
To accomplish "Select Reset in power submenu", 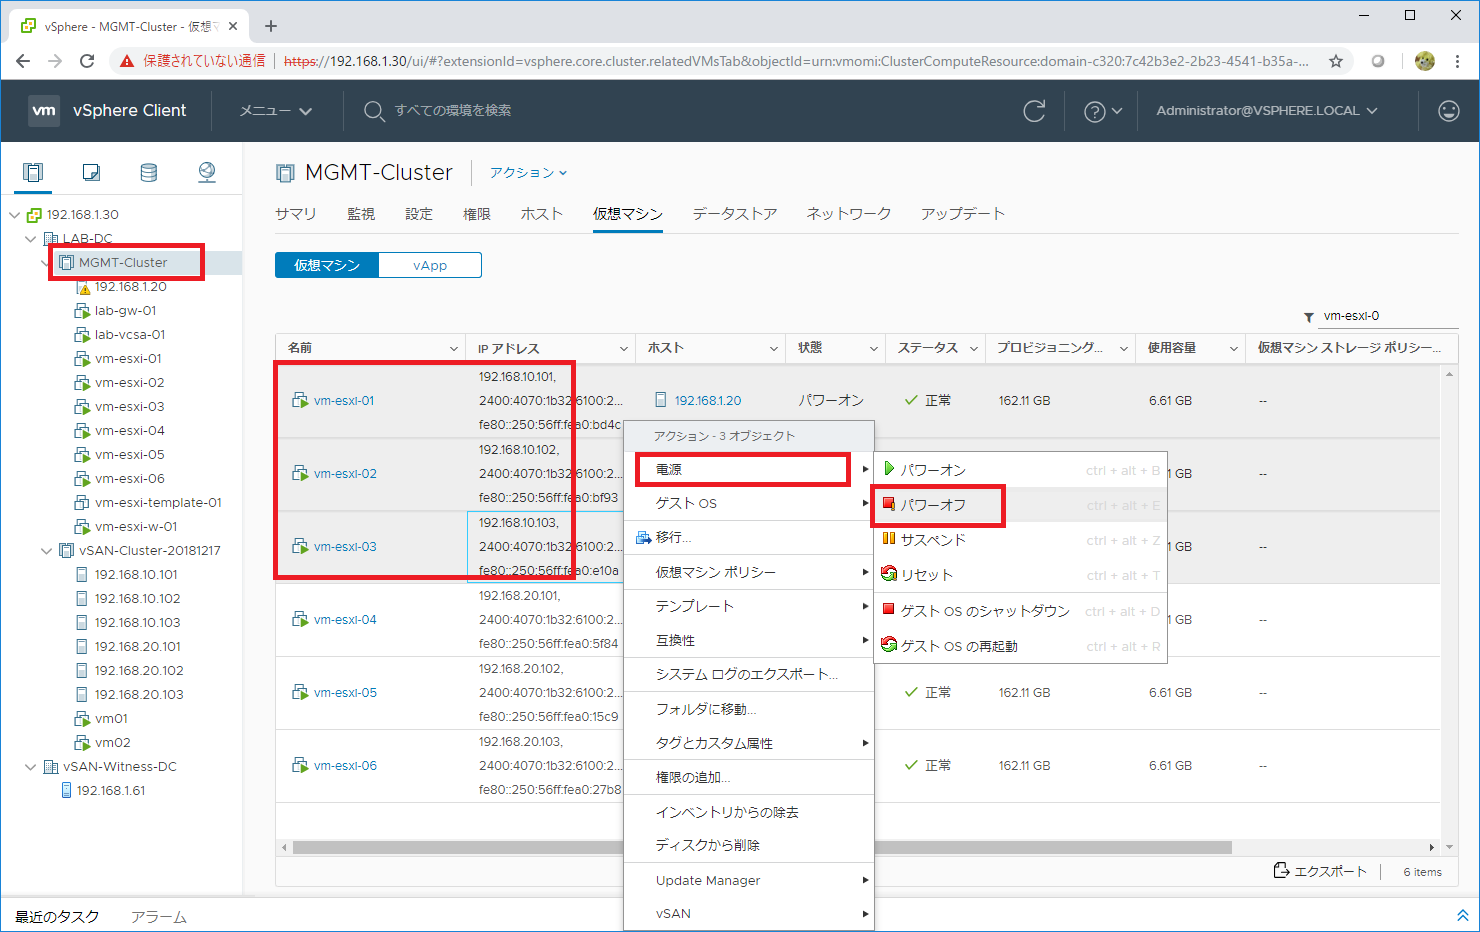I will click(1020, 575).
